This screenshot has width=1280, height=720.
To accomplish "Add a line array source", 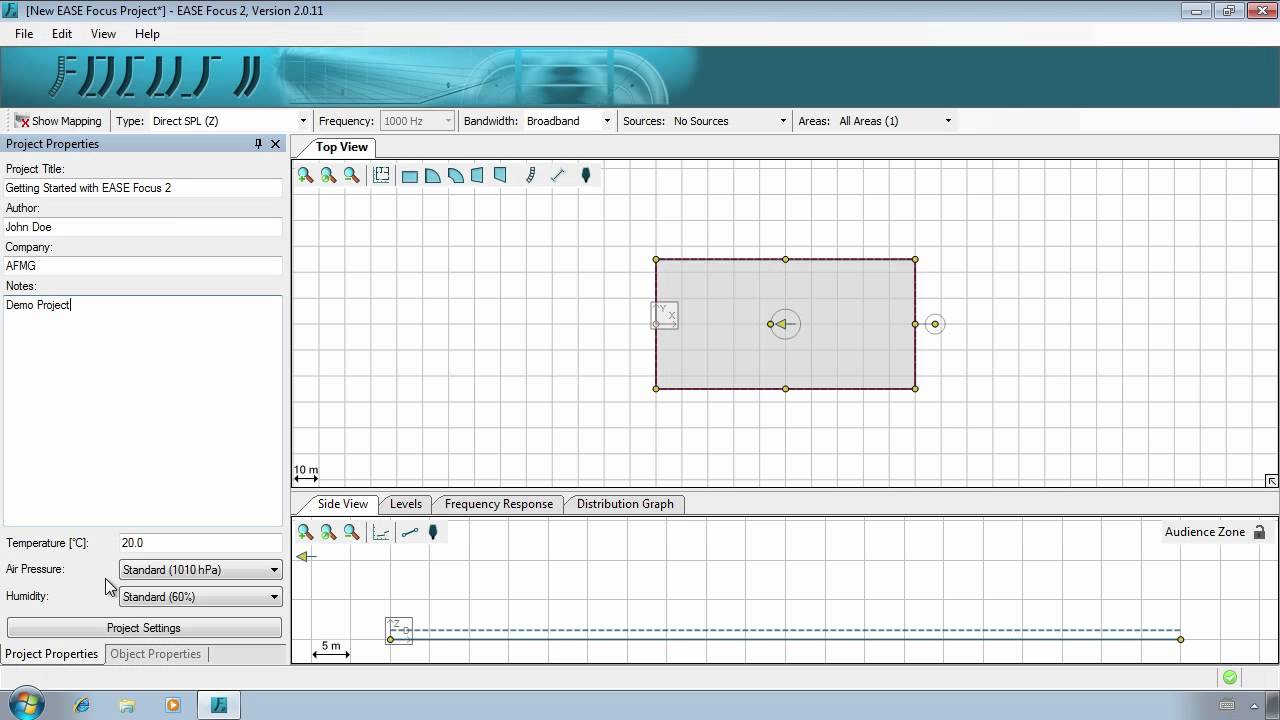I will click(531, 175).
